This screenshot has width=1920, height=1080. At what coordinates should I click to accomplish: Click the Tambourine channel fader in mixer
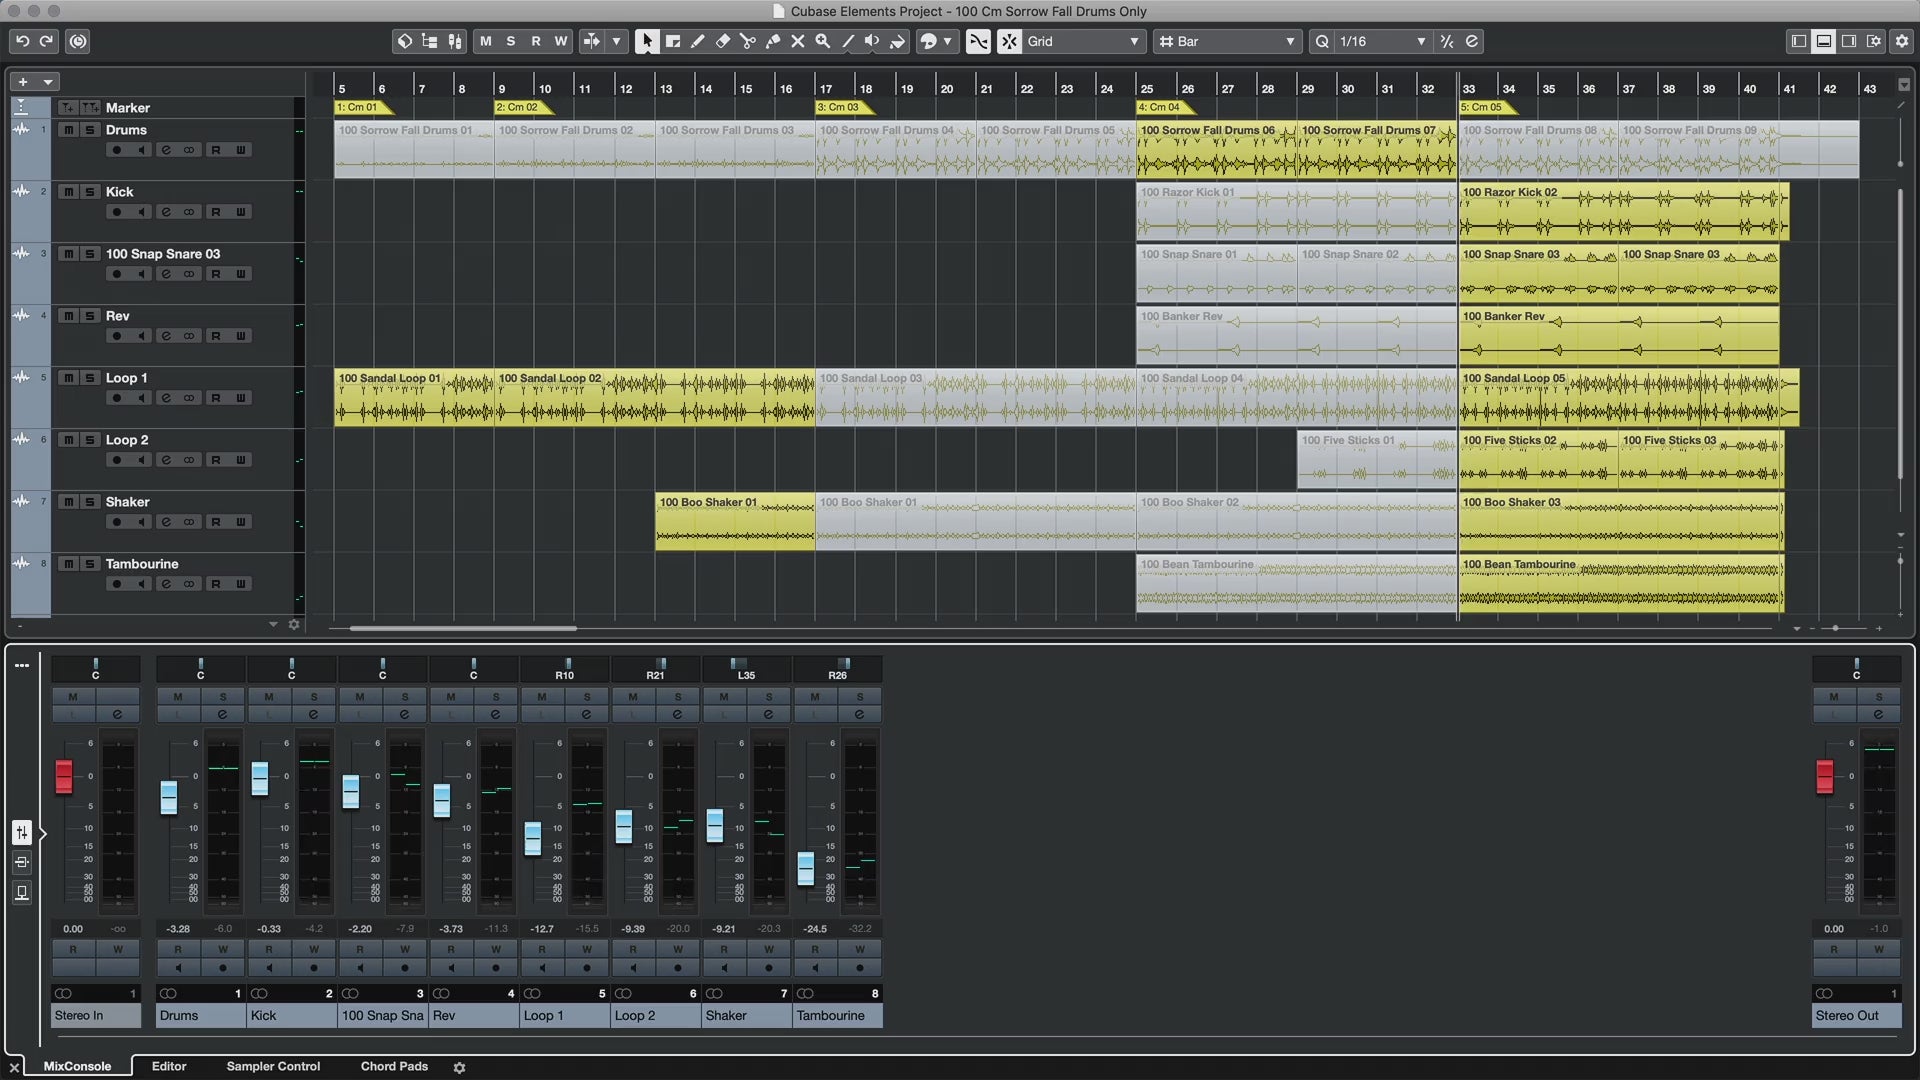806,869
